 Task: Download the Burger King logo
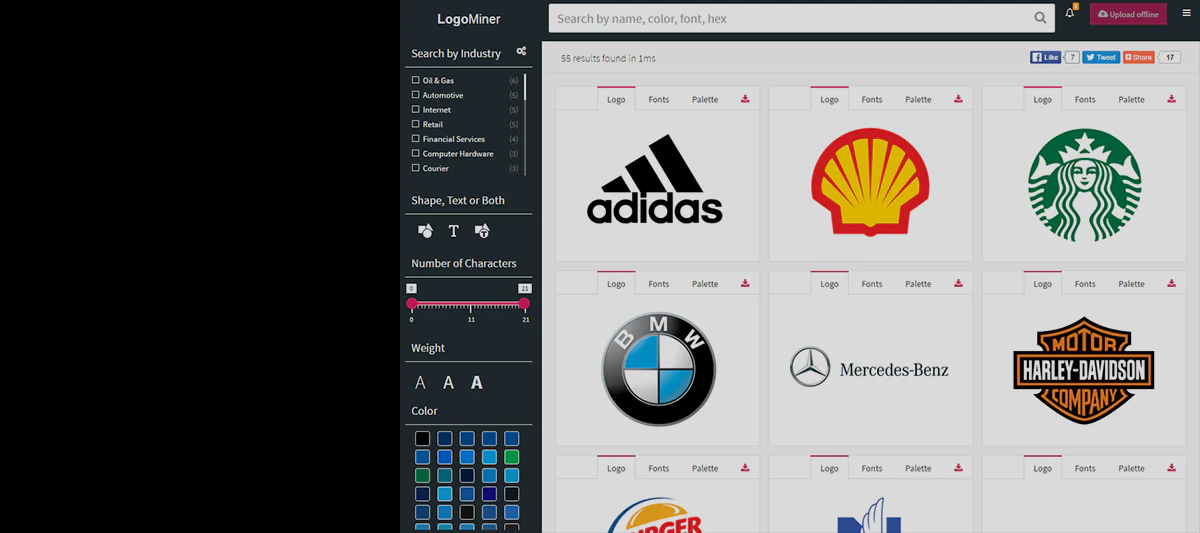coord(745,468)
